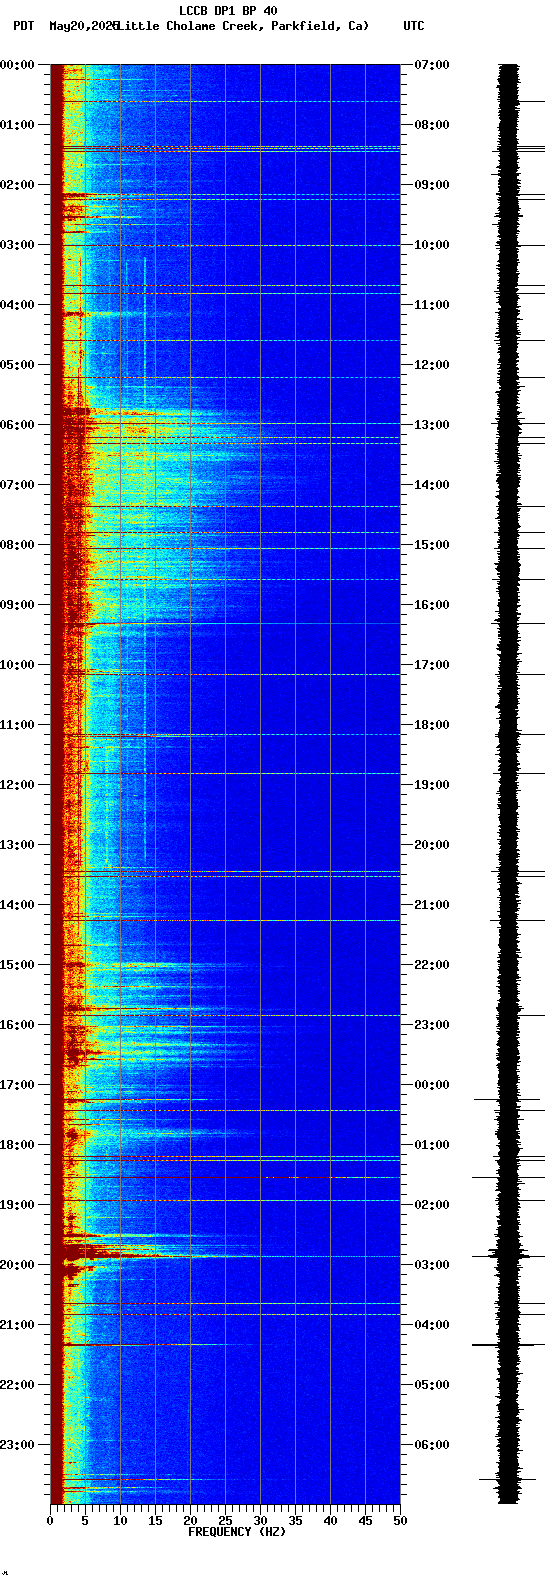552x1584 pixels.
Task: Click UTC axis label "19:00"
Action: 432,785
